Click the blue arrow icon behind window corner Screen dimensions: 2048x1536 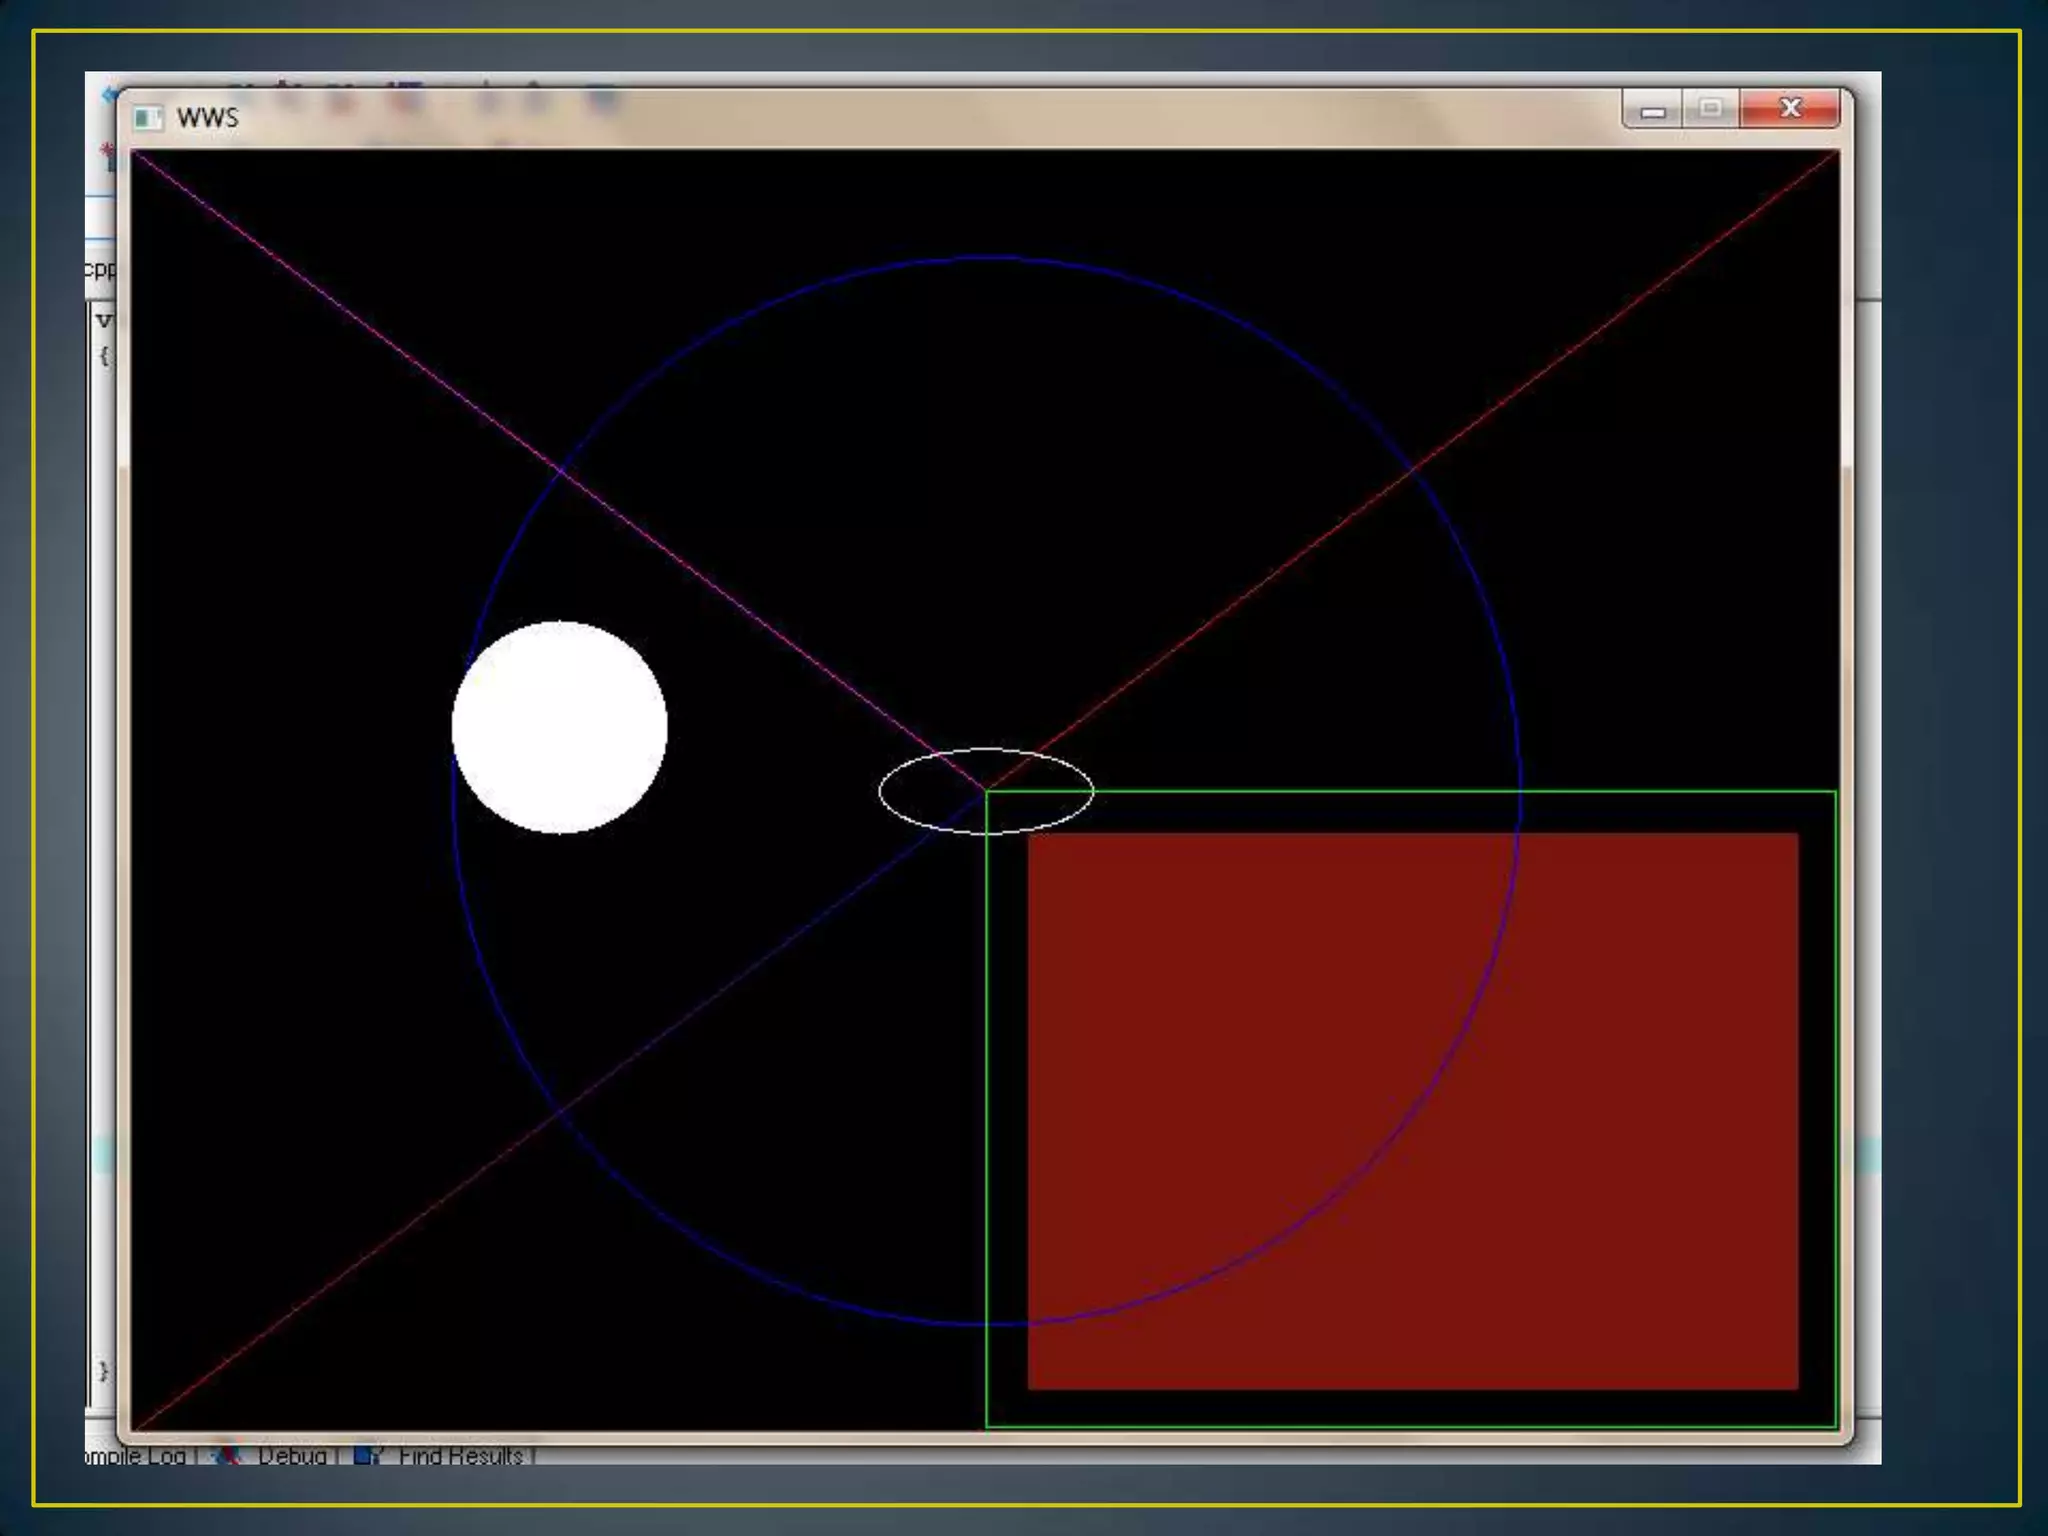coord(108,95)
